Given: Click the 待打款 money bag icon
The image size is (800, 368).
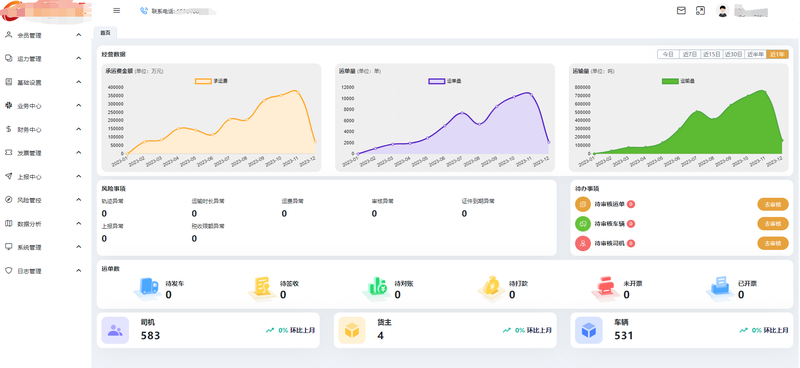Looking at the screenshot, I should tap(492, 288).
